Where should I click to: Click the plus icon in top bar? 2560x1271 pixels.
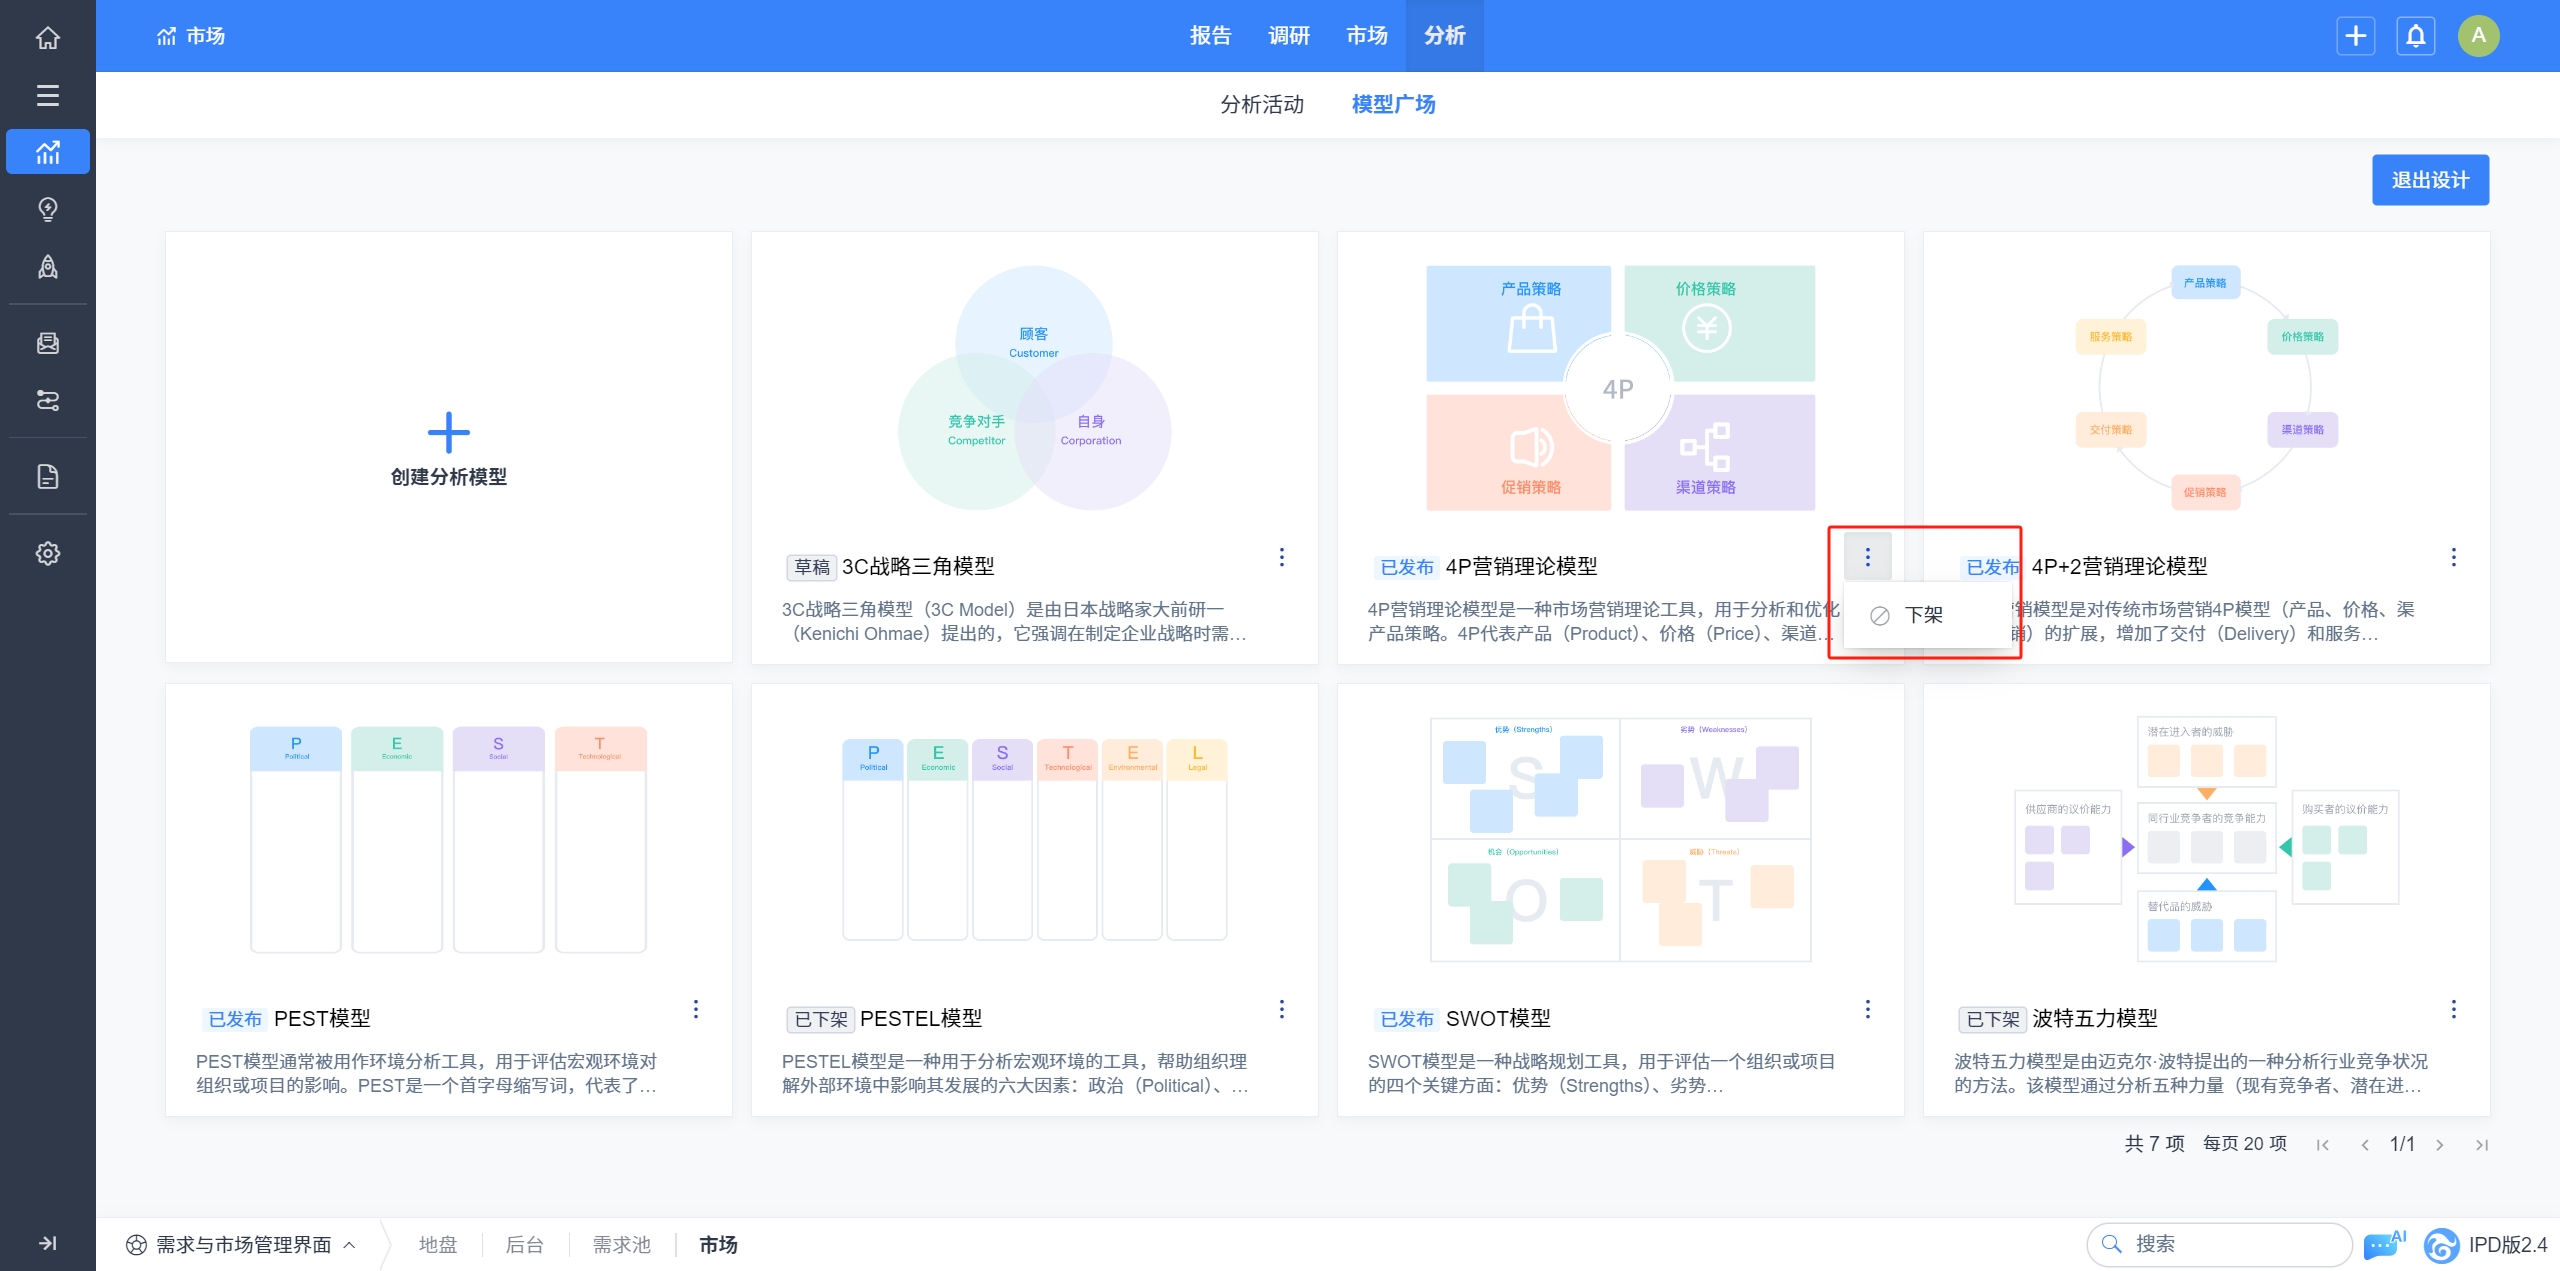point(2355,36)
